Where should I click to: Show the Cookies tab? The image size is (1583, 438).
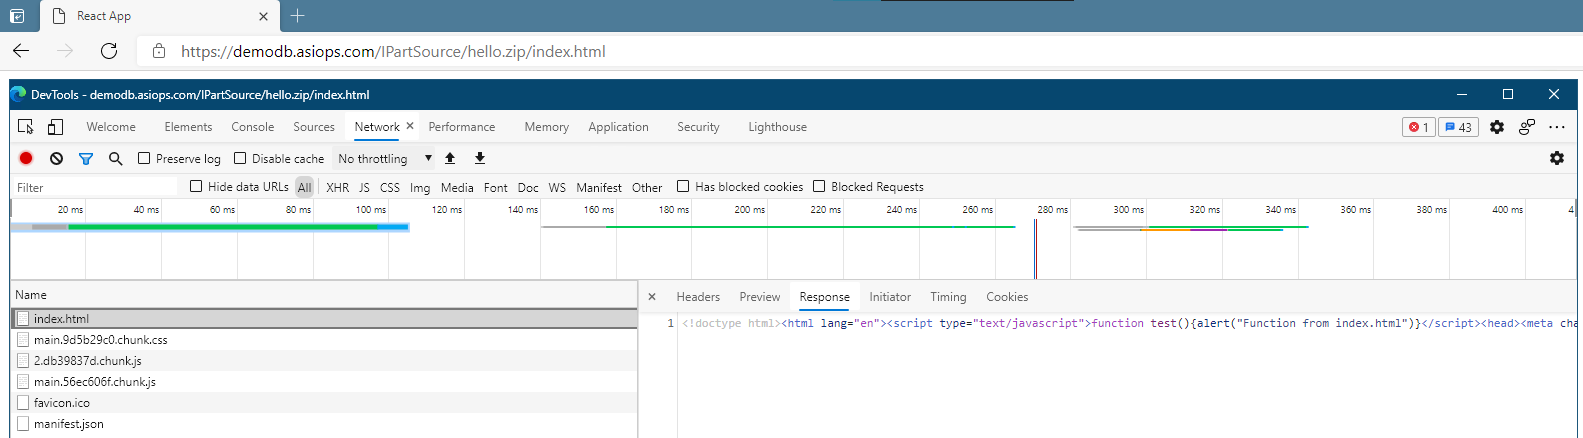(x=1007, y=297)
